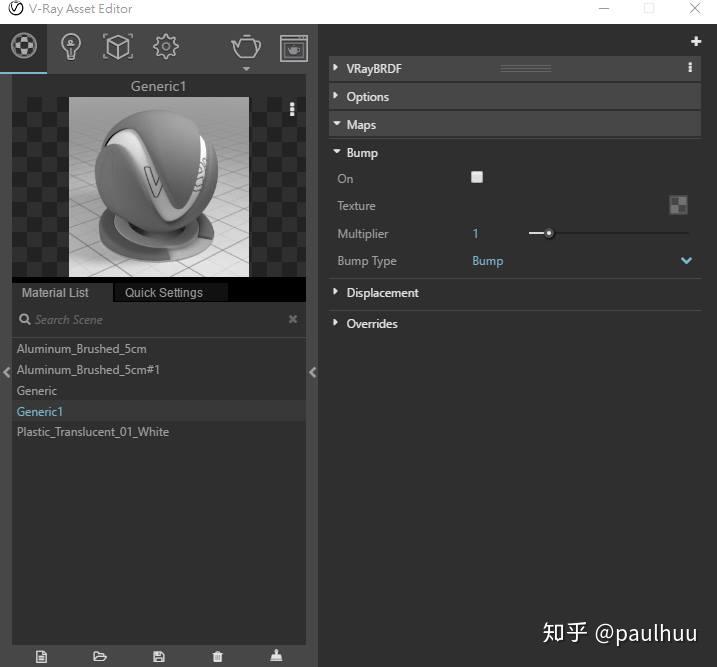Open VRayBRDF three-dot options menu

point(690,68)
